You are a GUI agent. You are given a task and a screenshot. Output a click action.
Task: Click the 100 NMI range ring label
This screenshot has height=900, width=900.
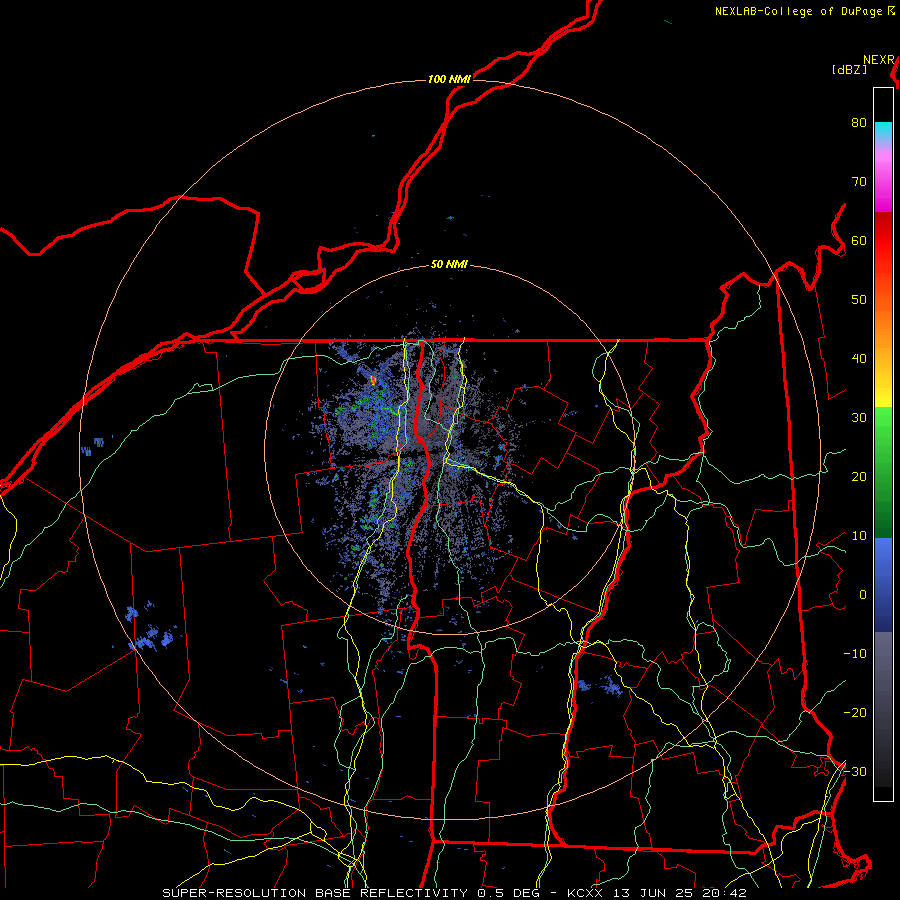pos(449,79)
